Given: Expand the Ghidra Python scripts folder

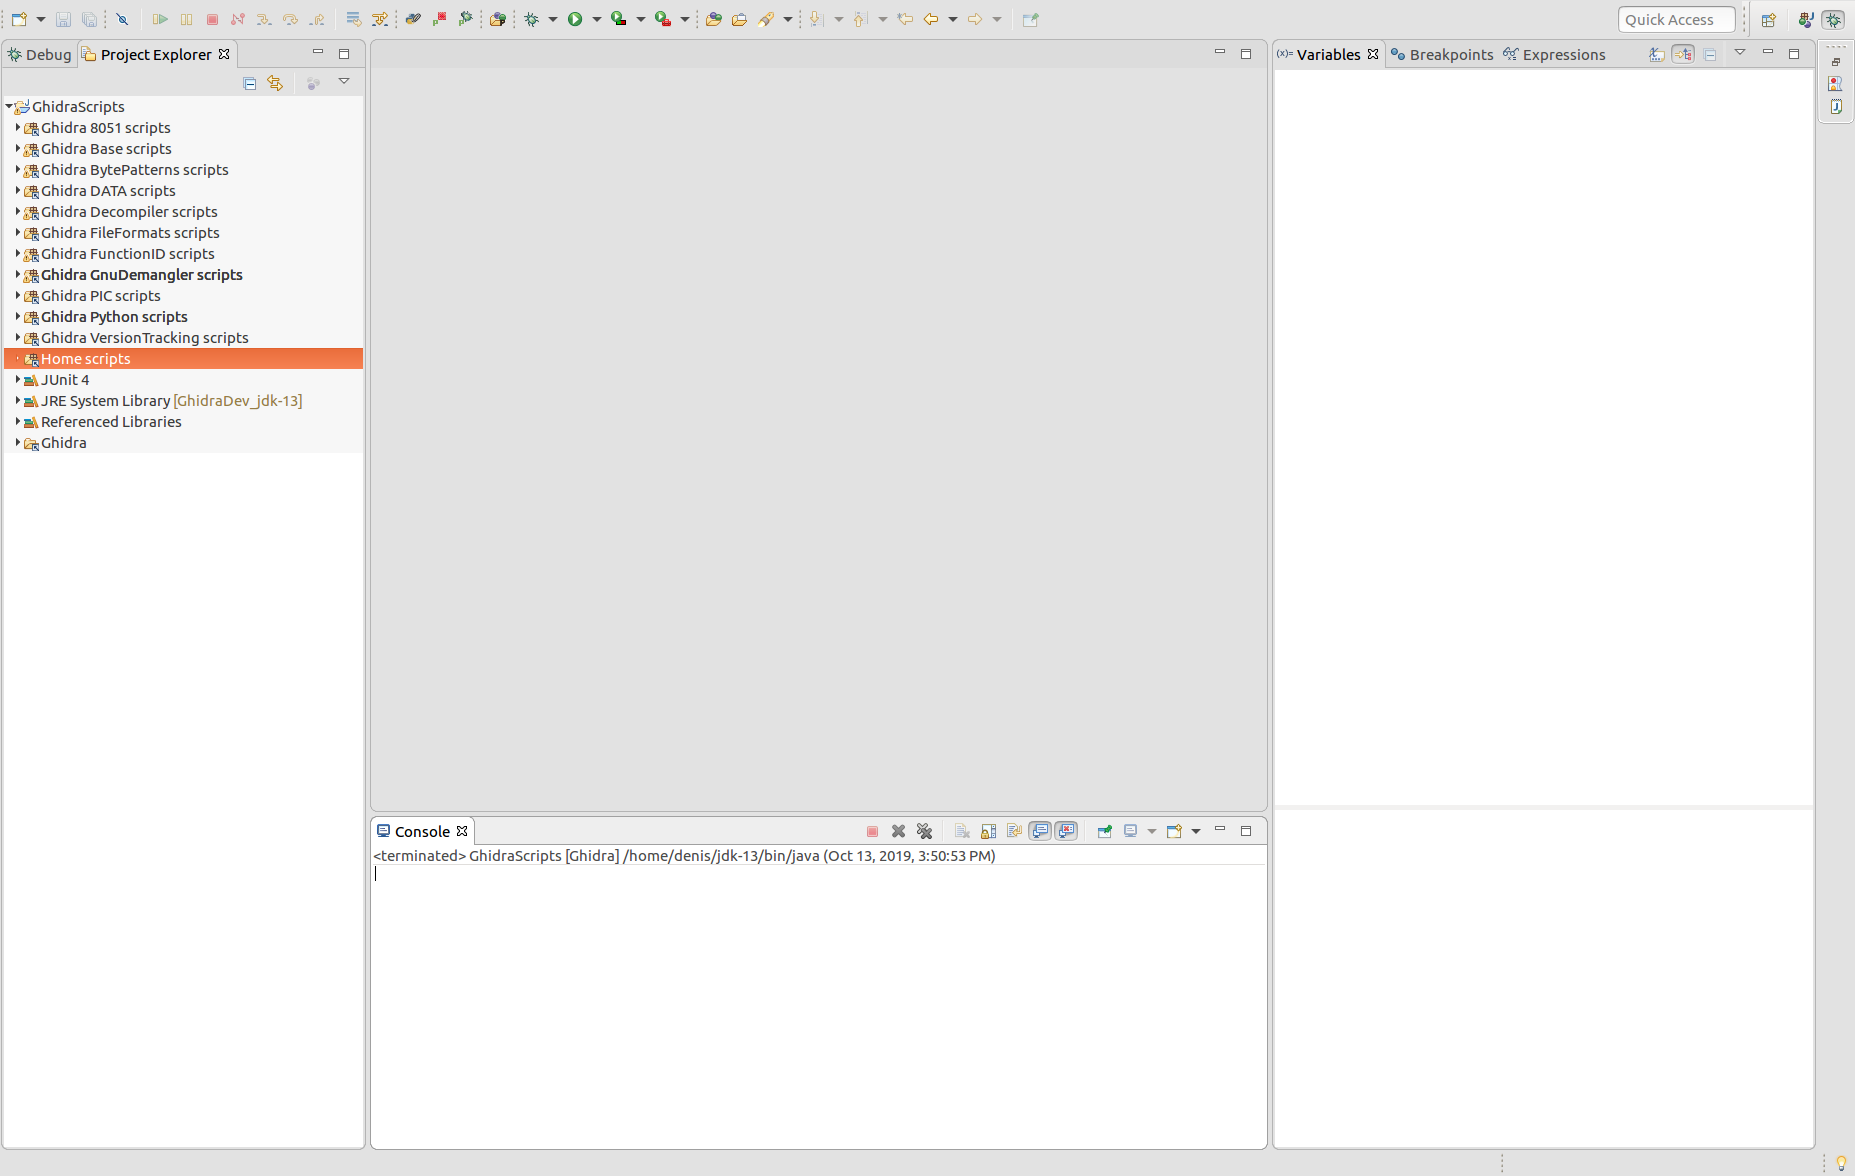Looking at the screenshot, I should [x=18, y=317].
